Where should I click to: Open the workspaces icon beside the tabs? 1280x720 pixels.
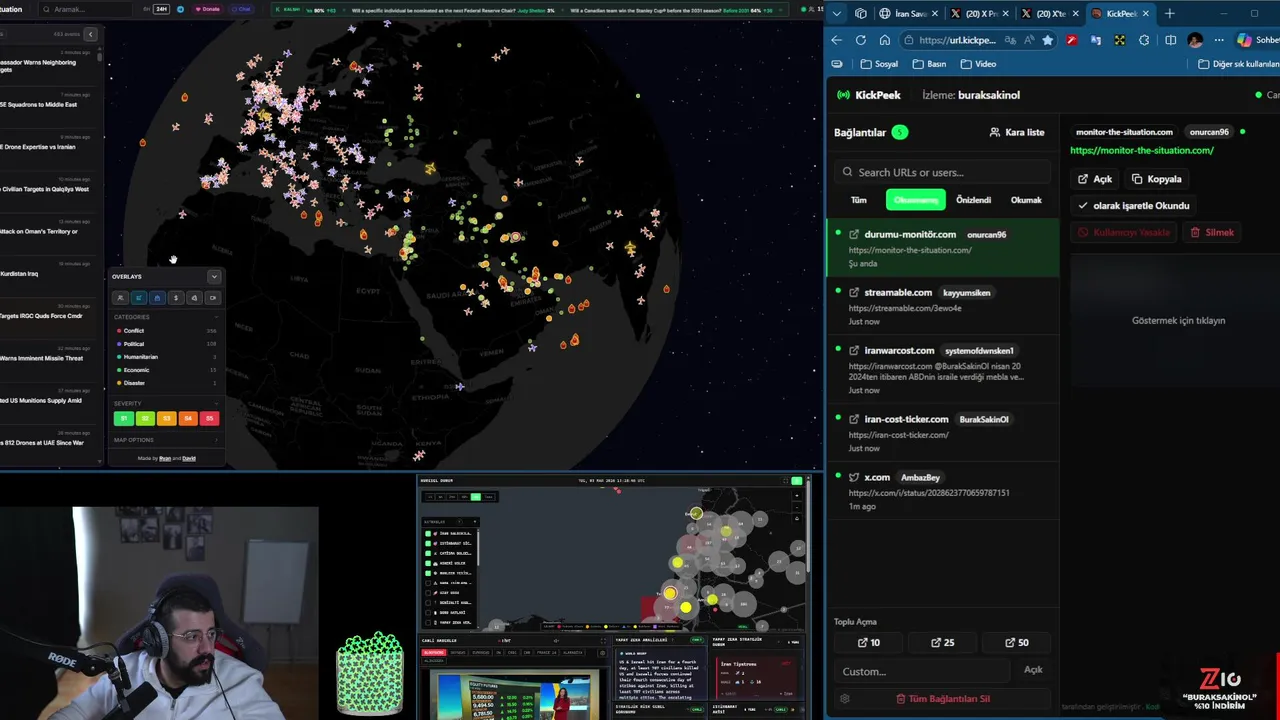click(x=861, y=14)
